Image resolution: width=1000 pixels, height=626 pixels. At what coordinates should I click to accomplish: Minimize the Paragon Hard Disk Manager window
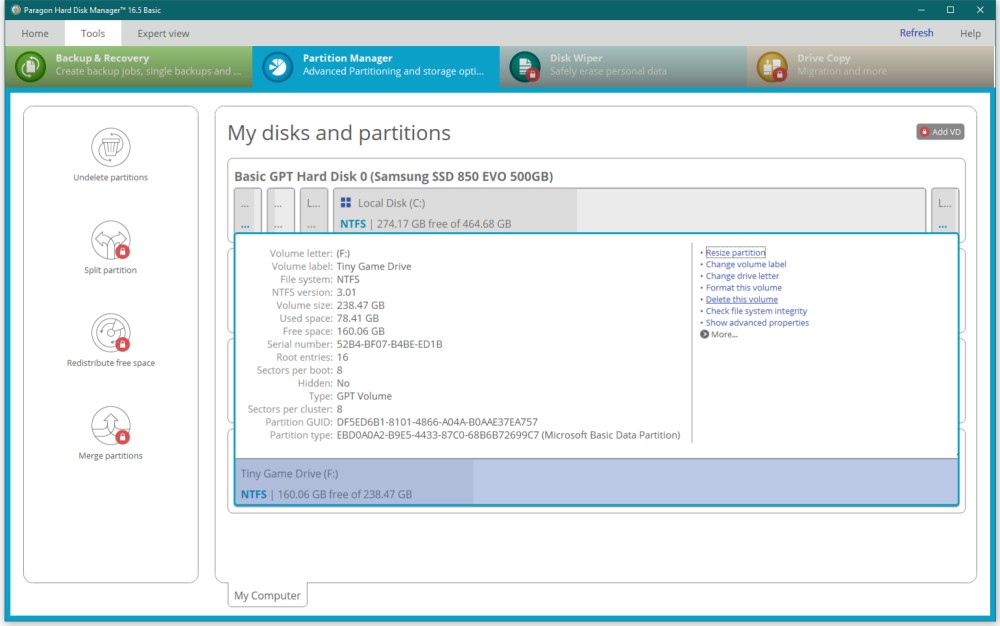click(x=921, y=10)
